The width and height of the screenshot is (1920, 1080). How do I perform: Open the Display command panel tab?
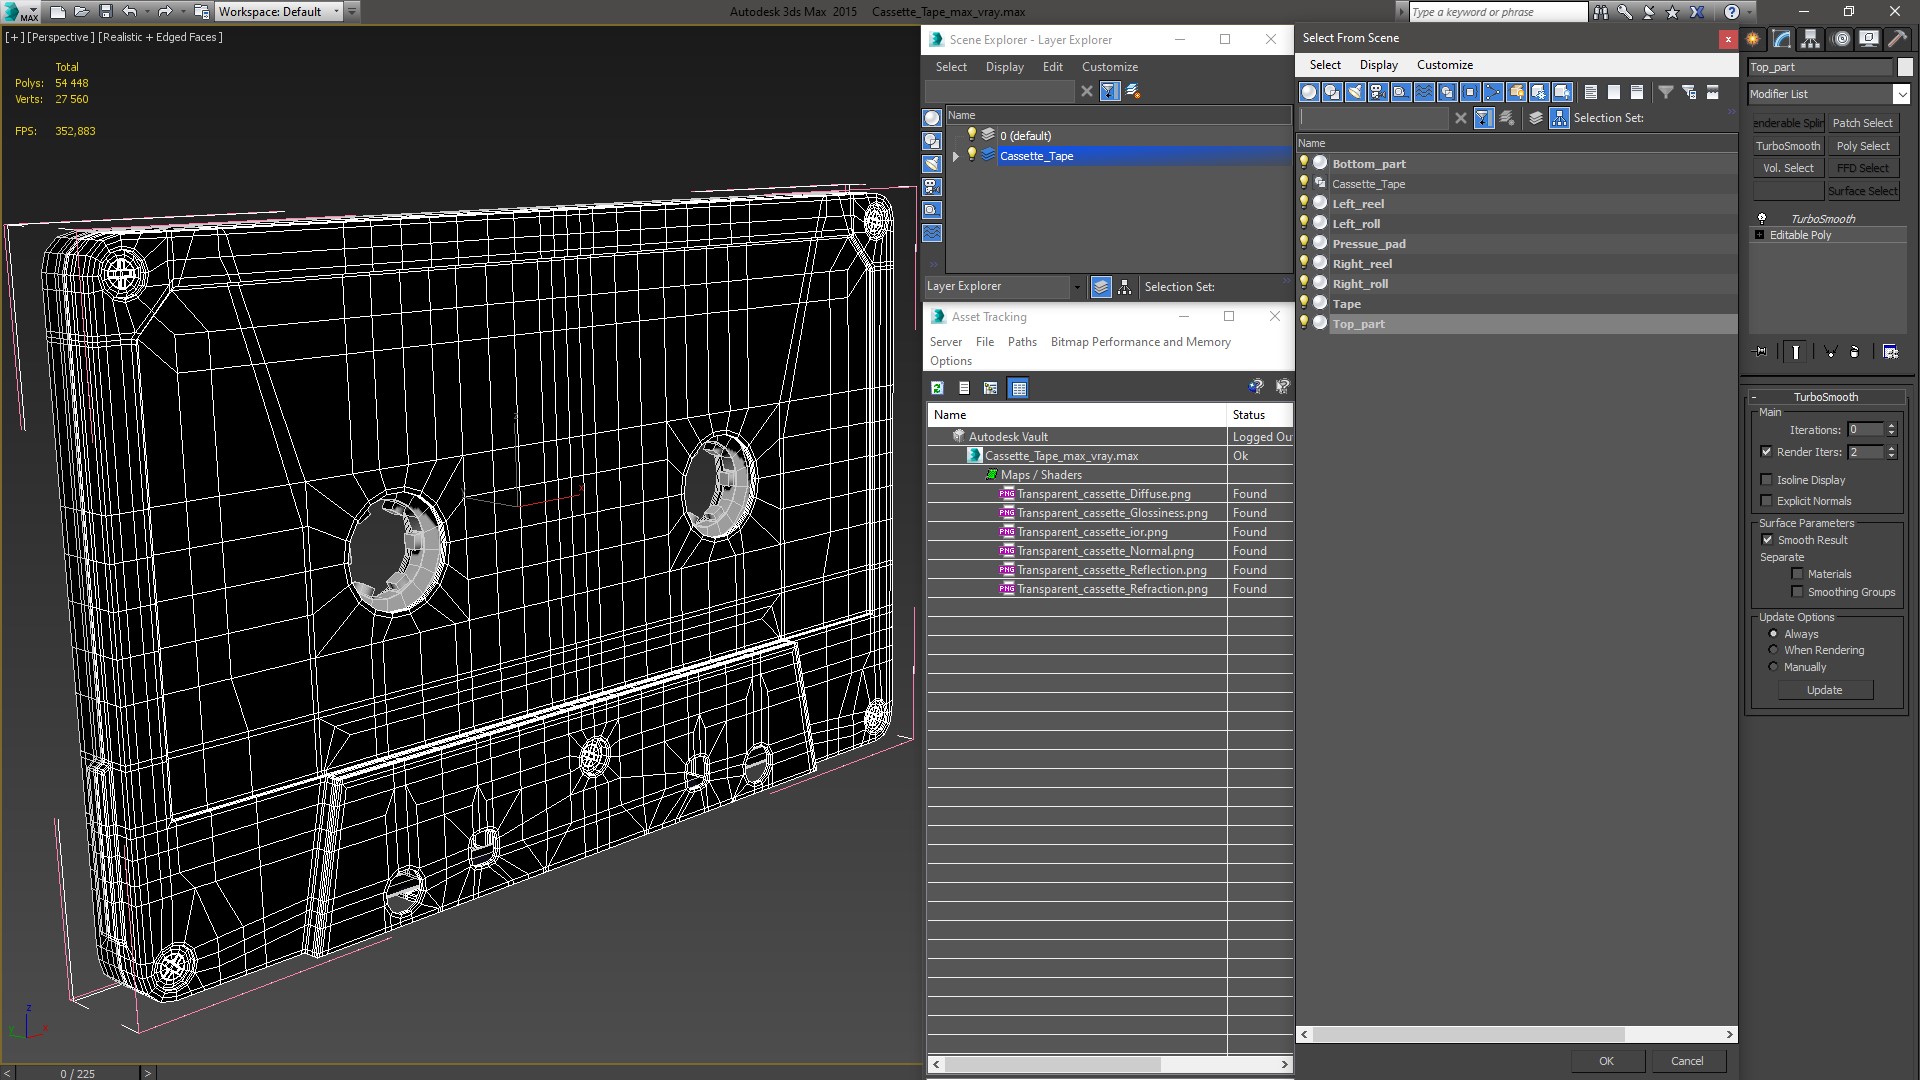(x=1869, y=39)
